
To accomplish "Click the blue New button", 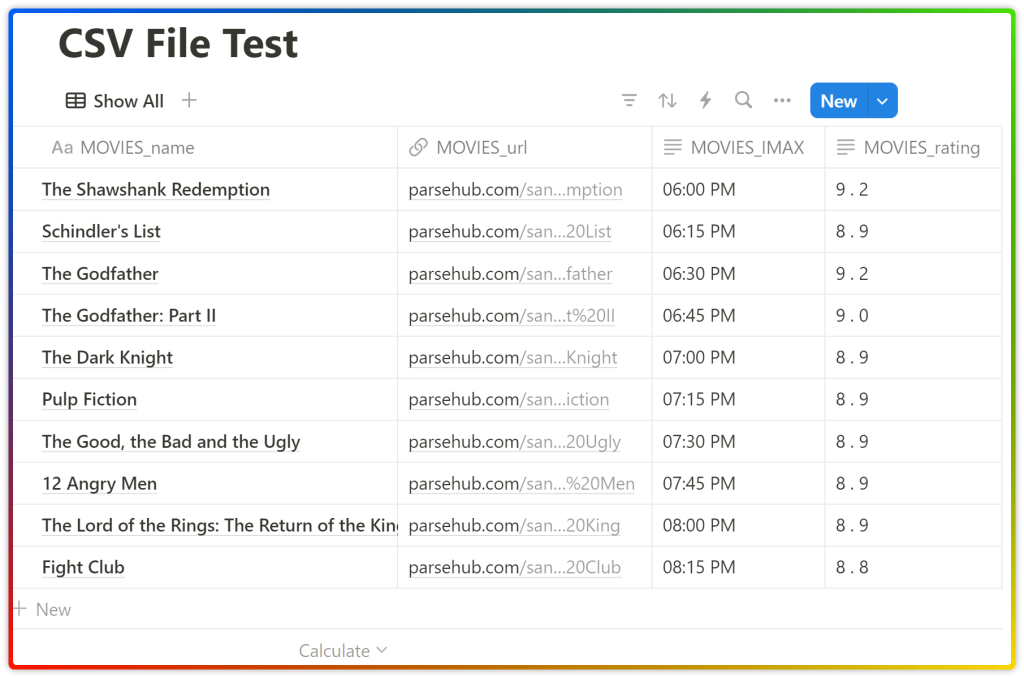I will 839,101.
